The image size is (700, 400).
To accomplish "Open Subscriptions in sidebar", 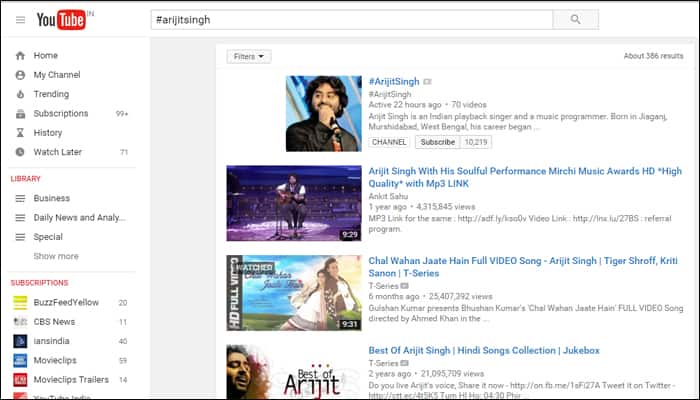I will click(61, 113).
